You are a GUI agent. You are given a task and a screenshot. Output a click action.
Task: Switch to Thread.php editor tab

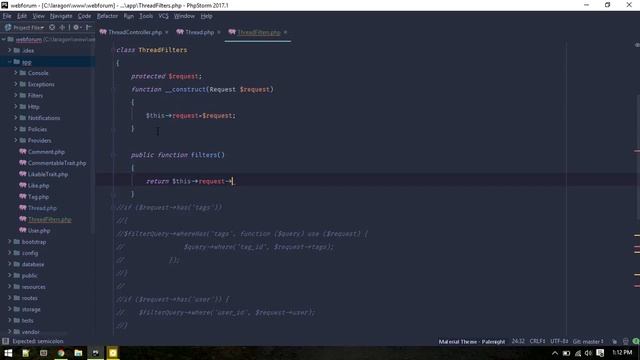click(x=199, y=32)
